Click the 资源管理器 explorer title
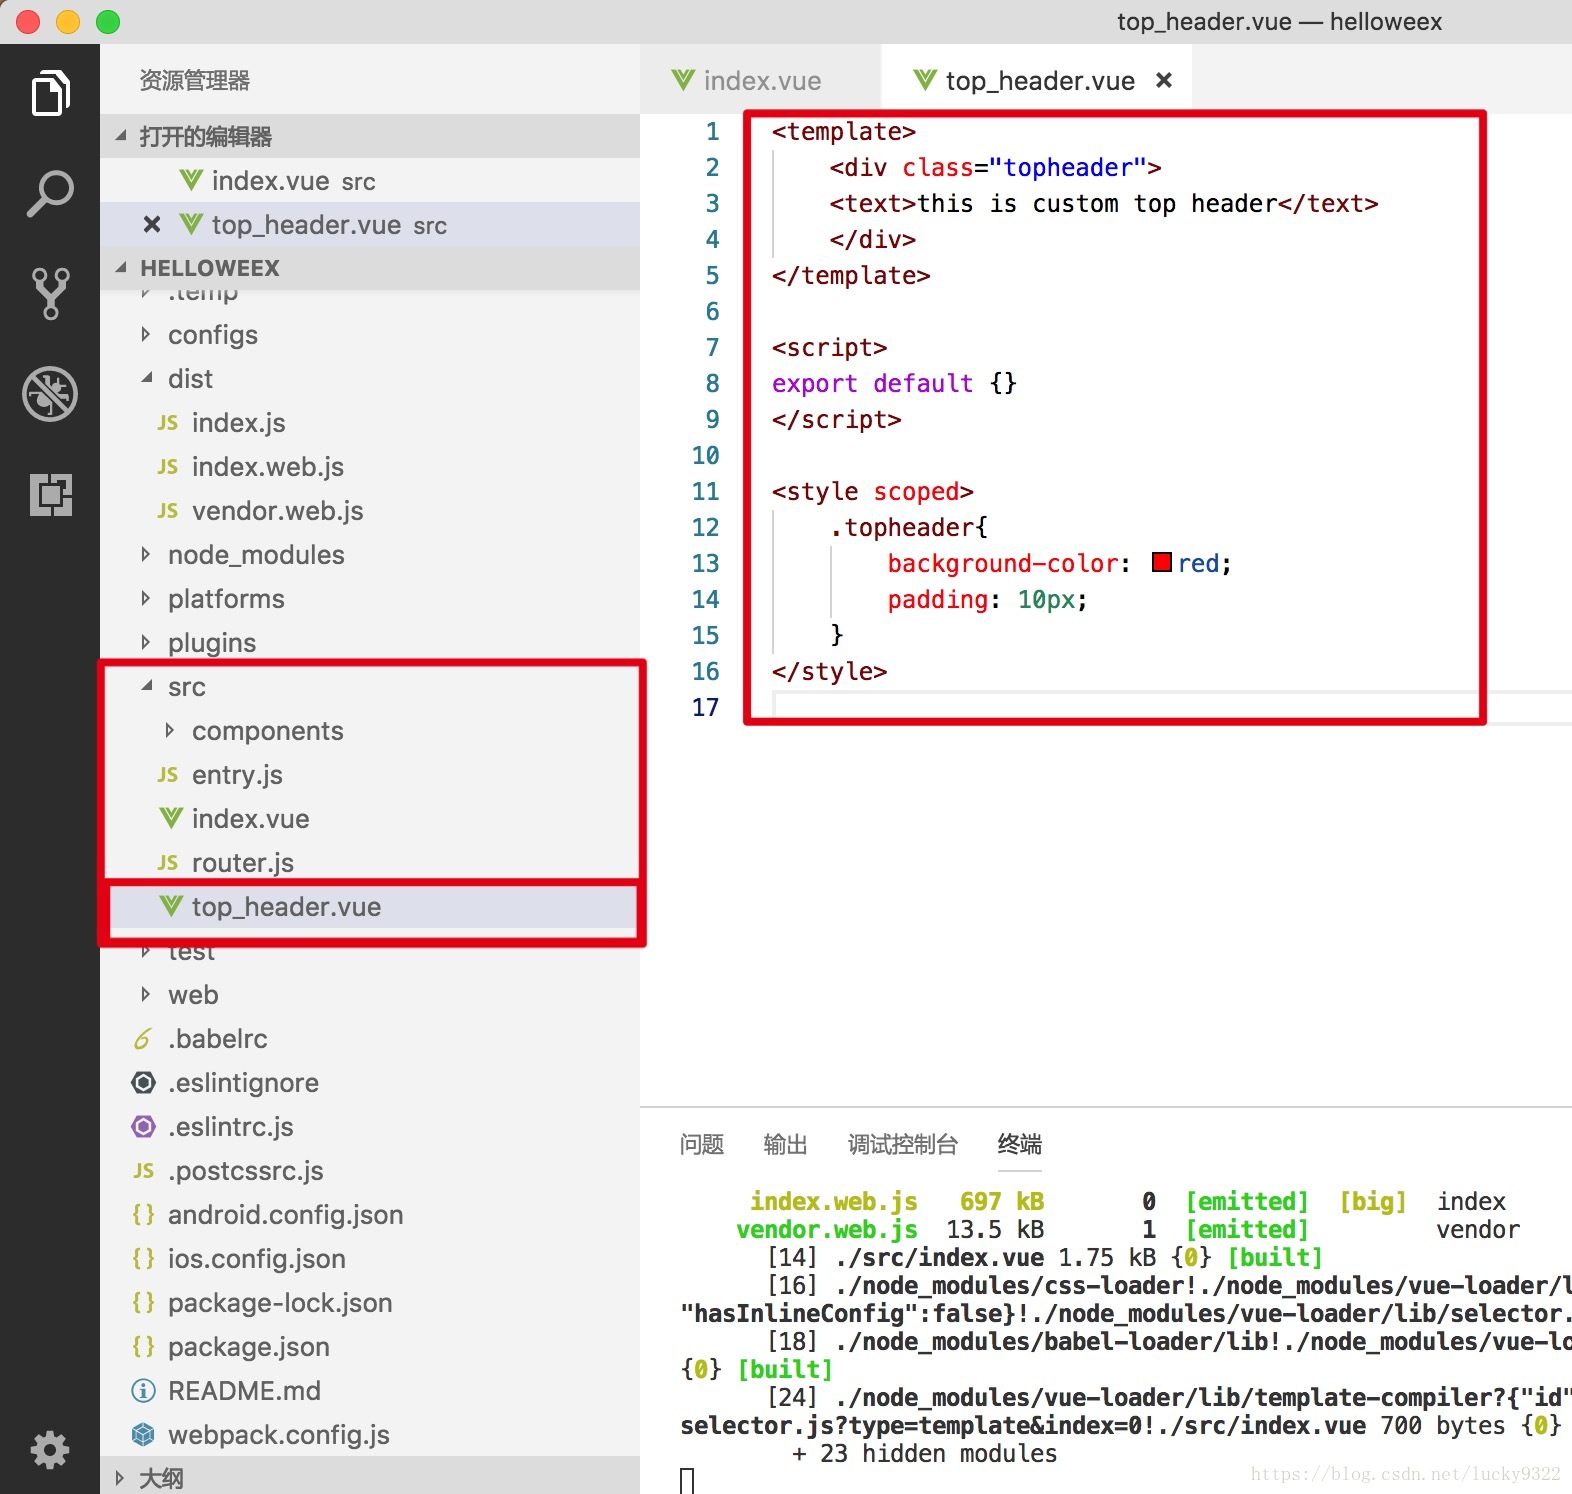Viewport: 1572px width, 1494px height. pyautogui.click(x=195, y=80)
